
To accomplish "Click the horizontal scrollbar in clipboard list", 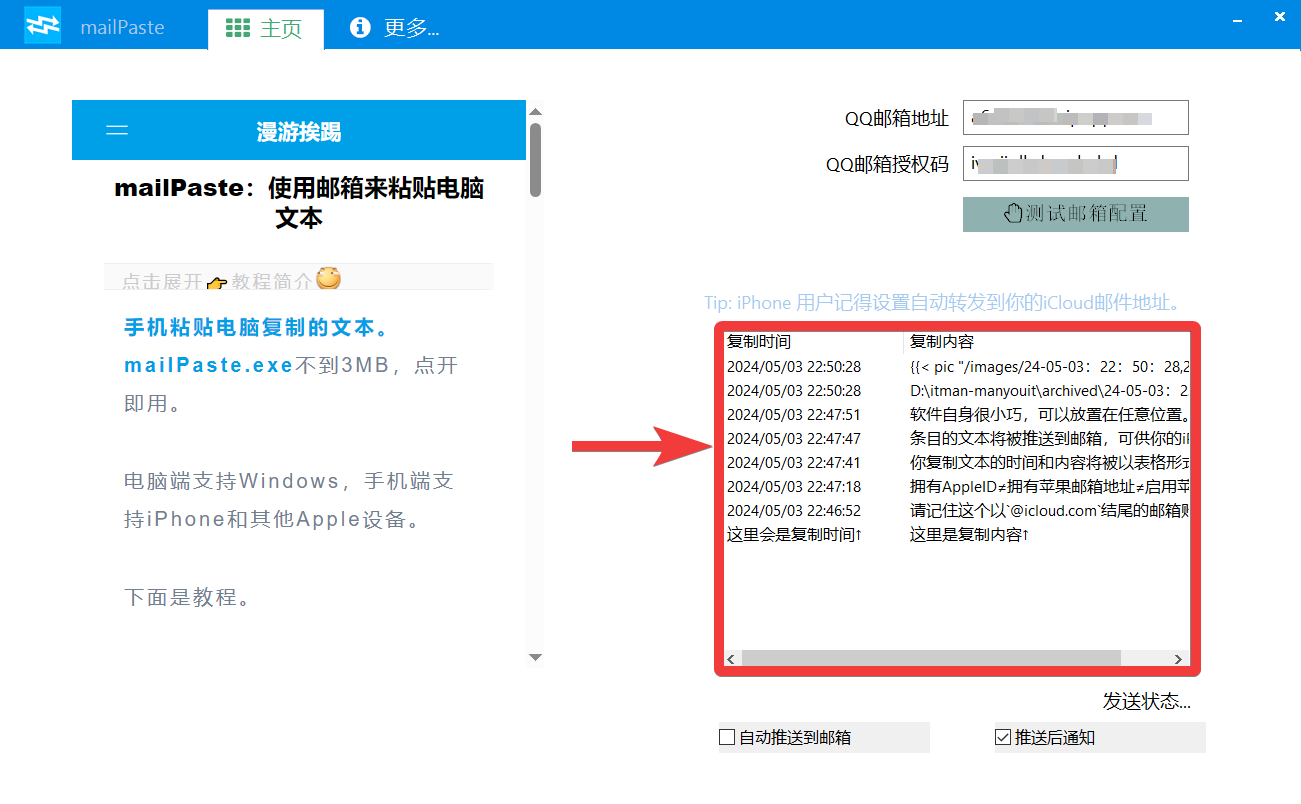I will click(930, 658).
